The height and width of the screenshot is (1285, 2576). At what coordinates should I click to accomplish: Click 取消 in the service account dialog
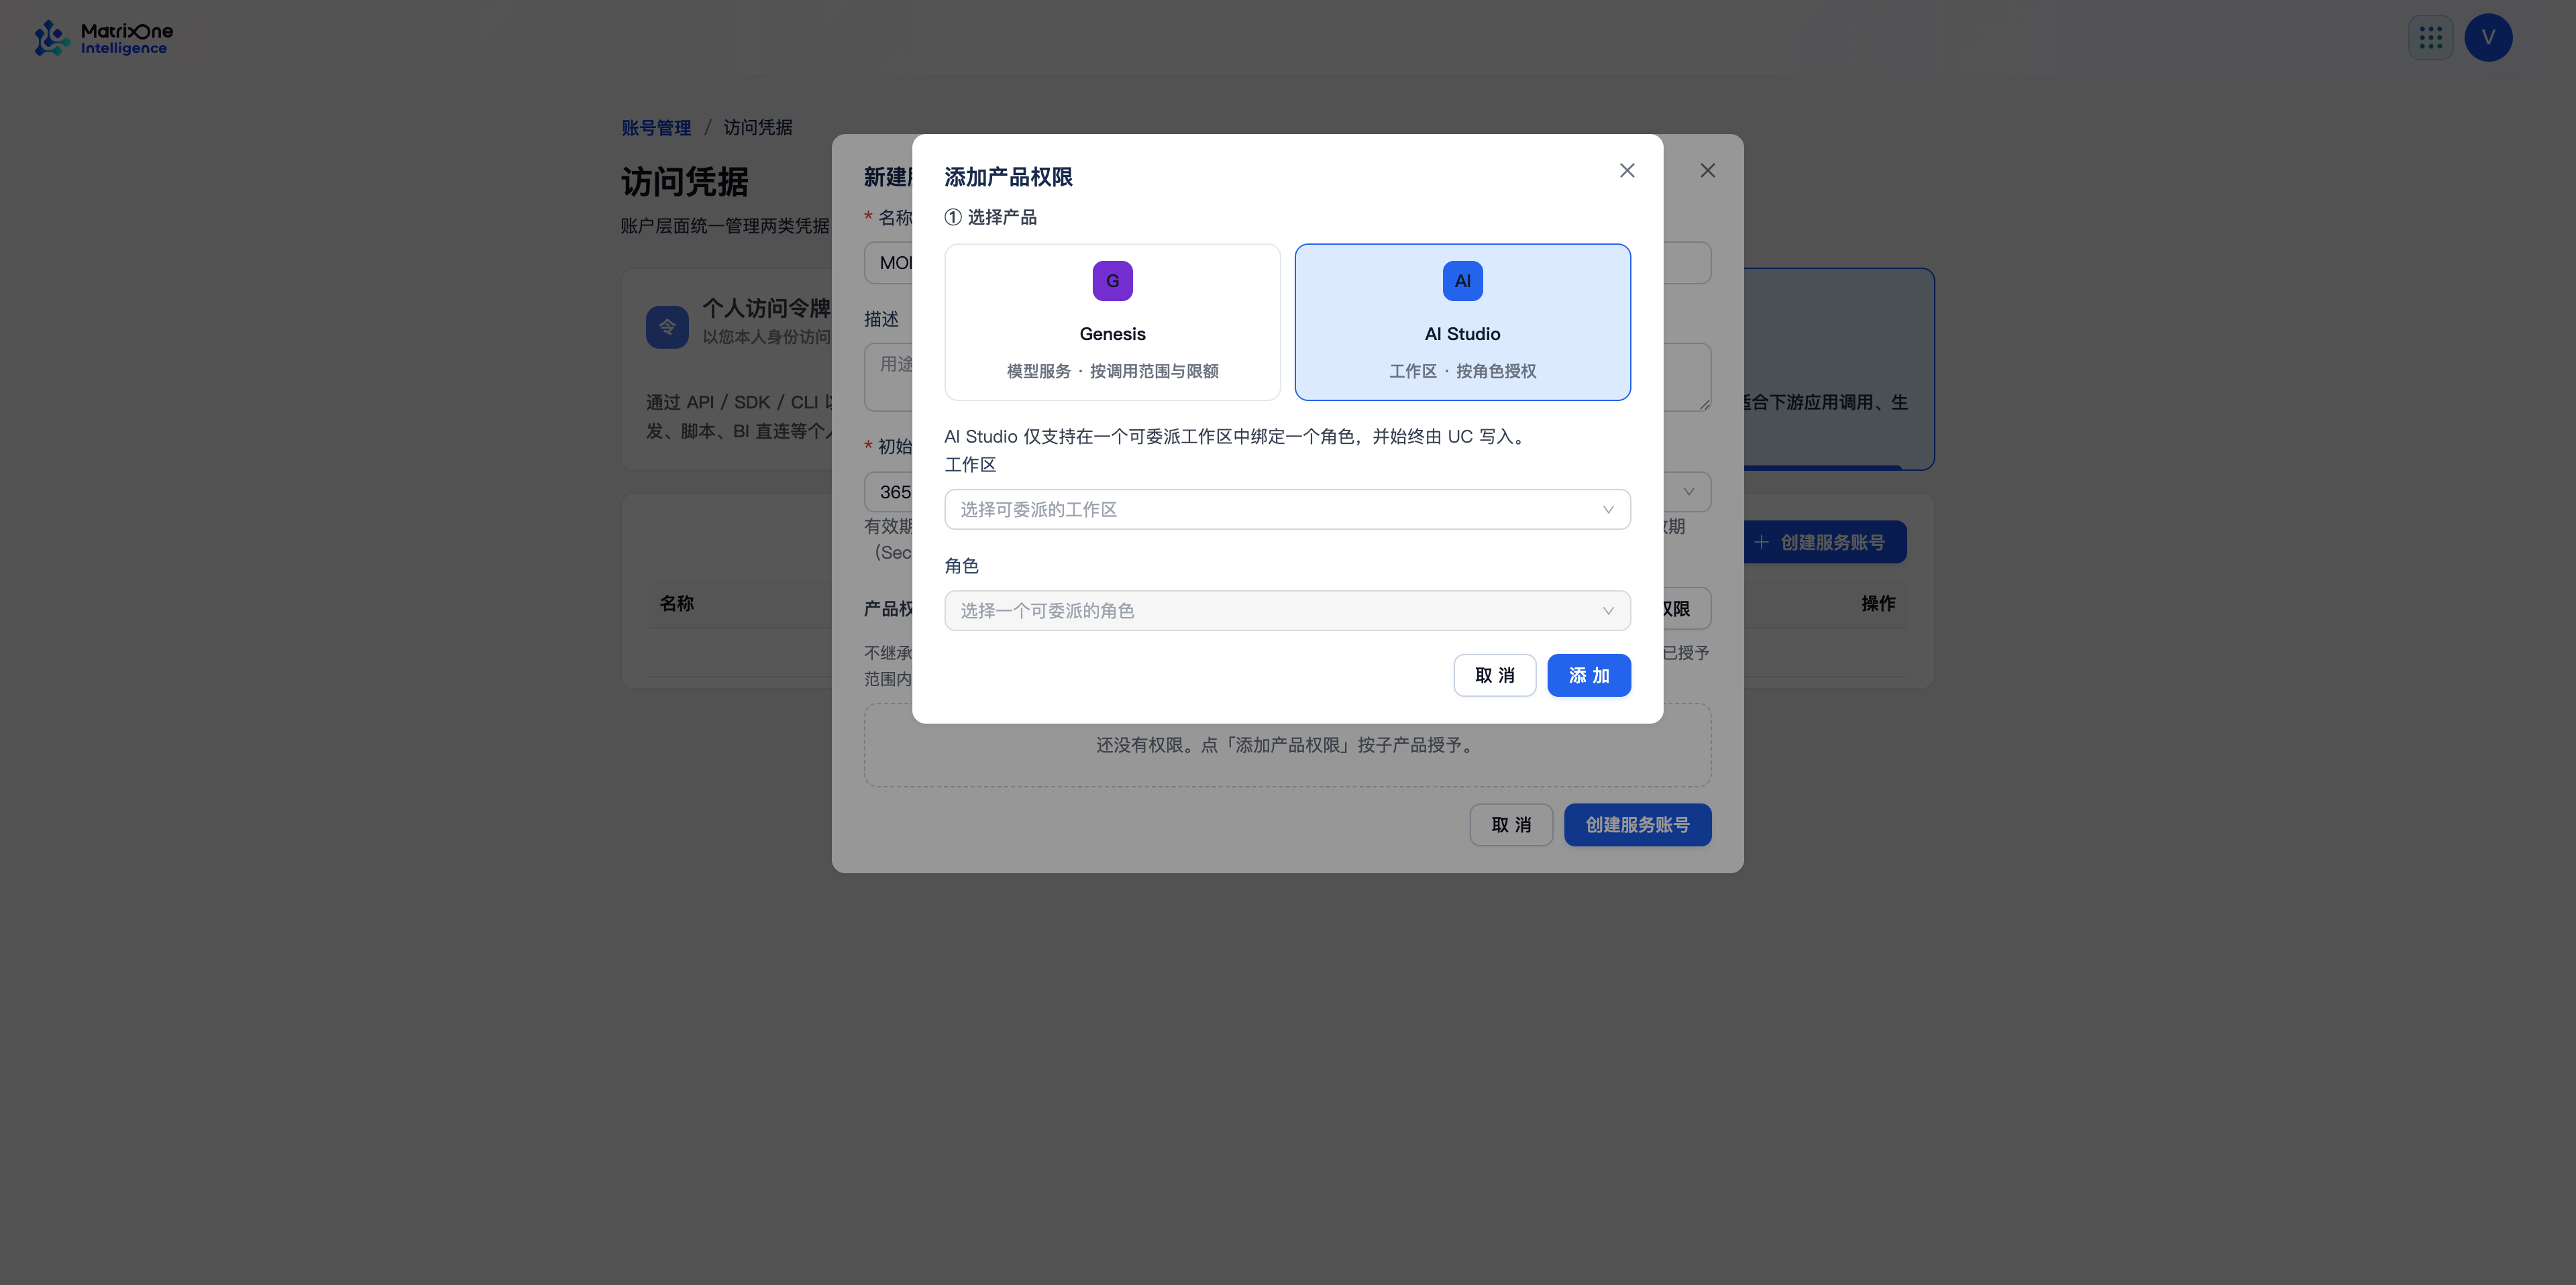tap(1510, 824)
